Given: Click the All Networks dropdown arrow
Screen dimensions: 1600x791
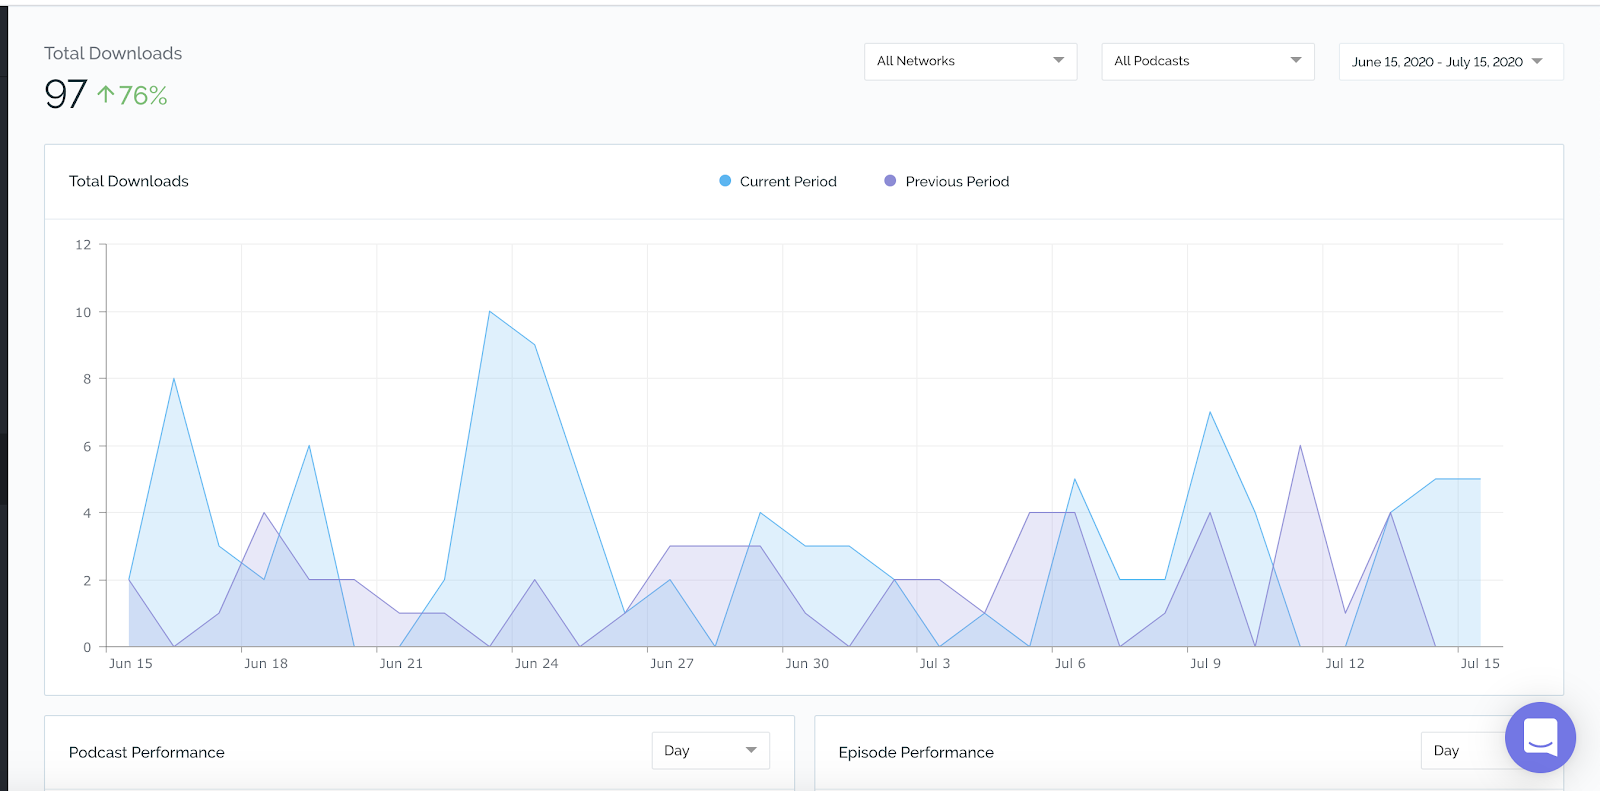Looking at the screenshot, I should pyautogui.click(x=1058, y=61).
